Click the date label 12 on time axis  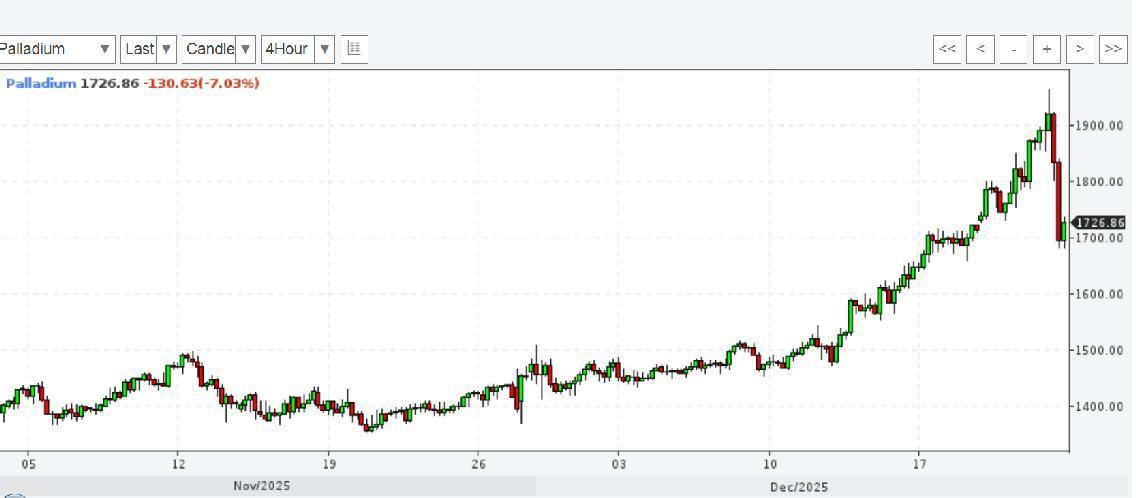pos(178,464)
